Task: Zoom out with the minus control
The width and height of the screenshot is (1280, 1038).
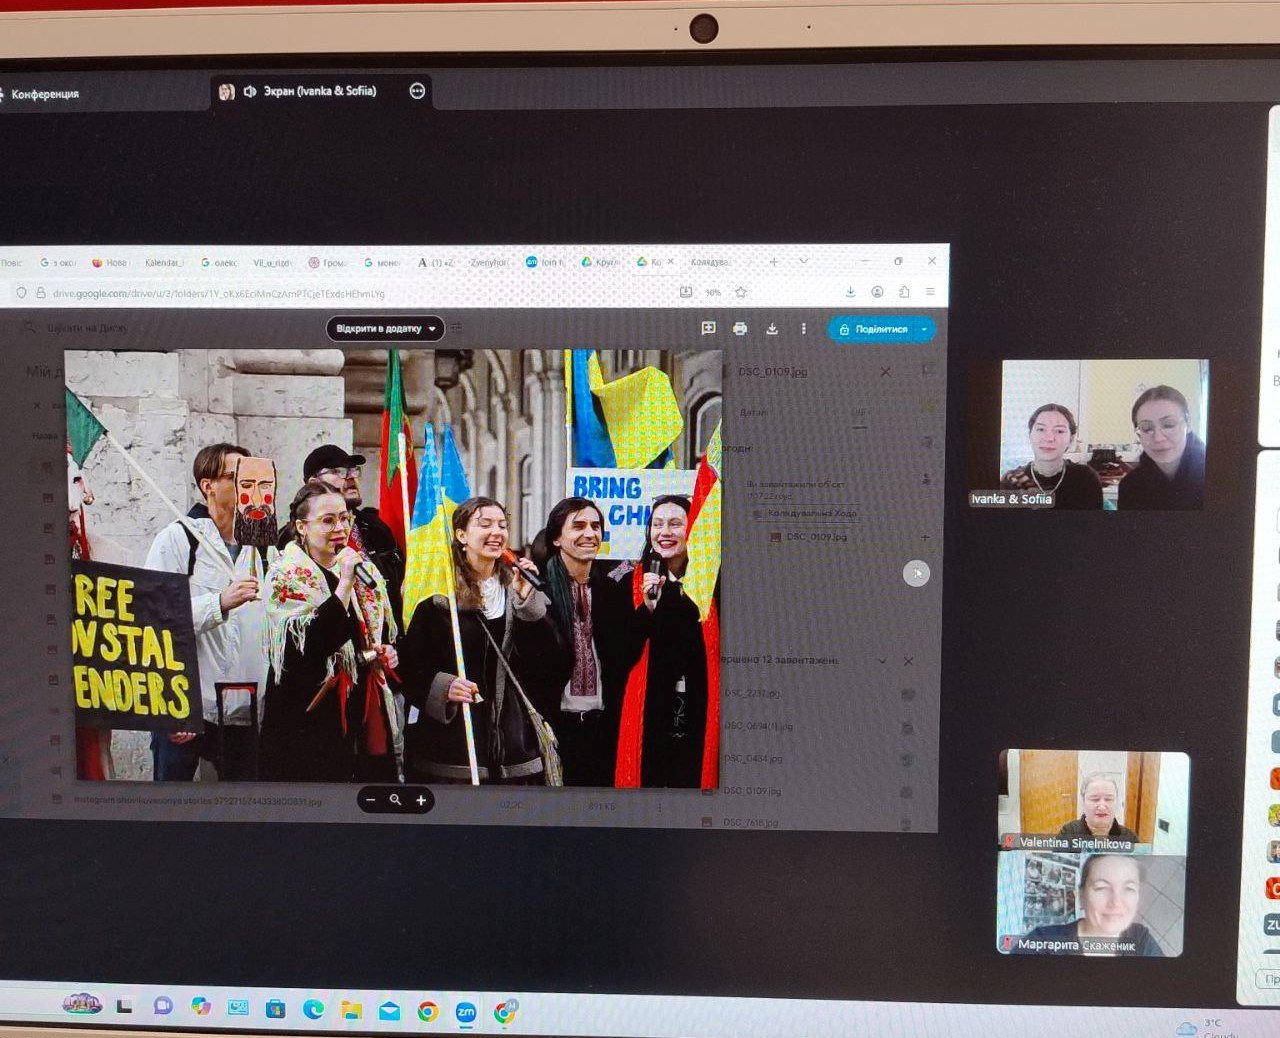Action: pos(371,800)
